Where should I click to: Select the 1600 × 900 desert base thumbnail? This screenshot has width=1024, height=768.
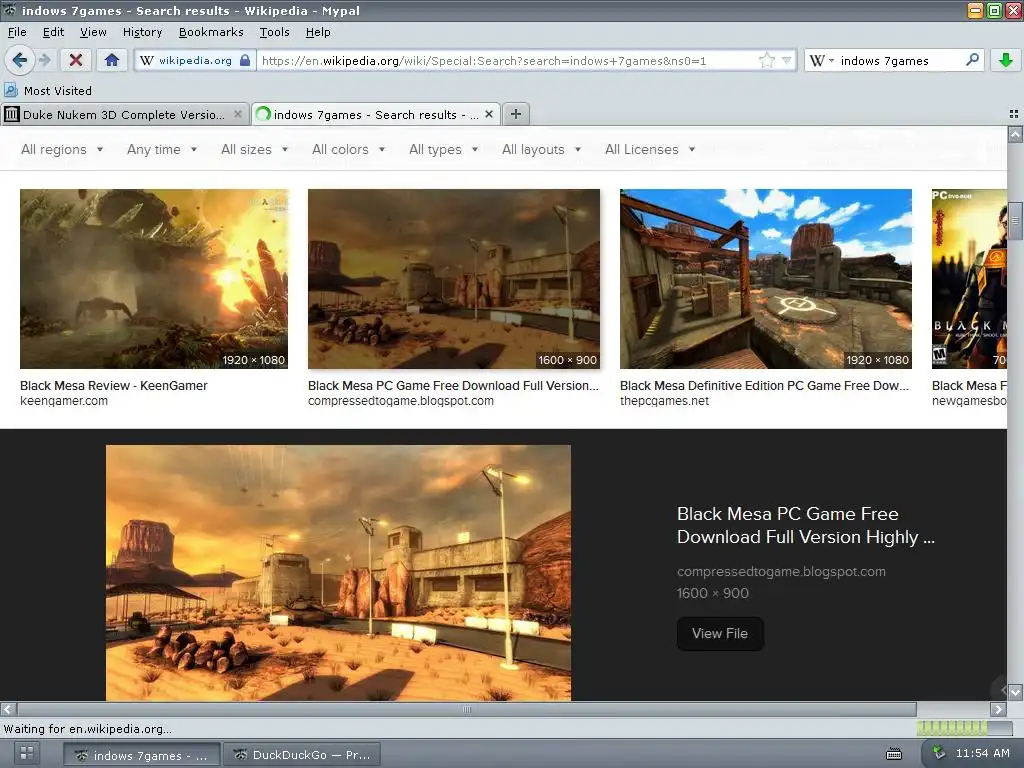tap(454, 279)
